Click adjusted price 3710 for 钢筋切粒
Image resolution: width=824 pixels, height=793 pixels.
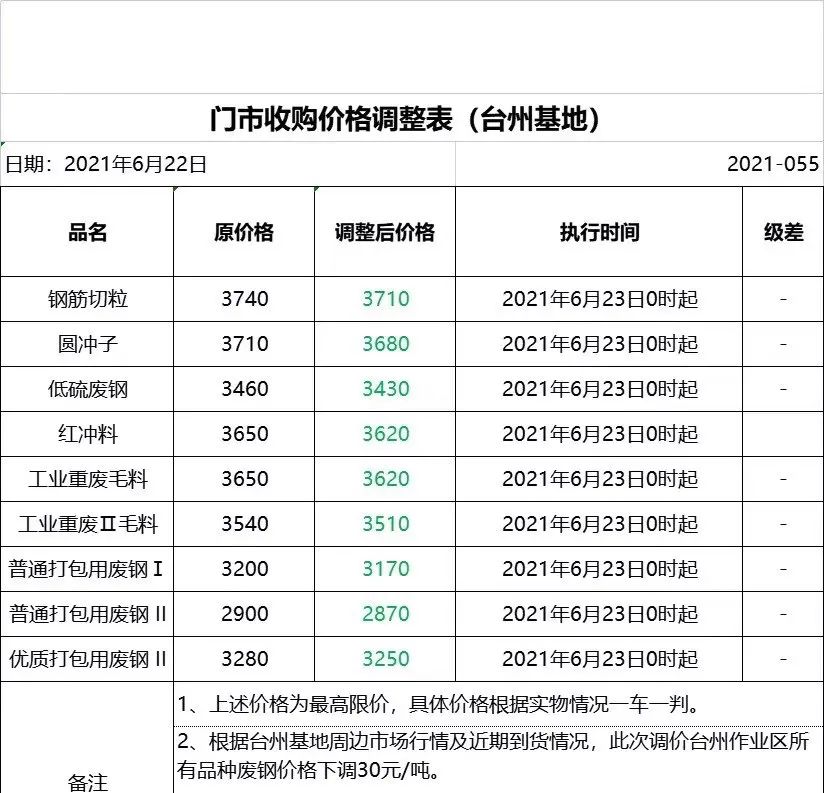point(386,298)
